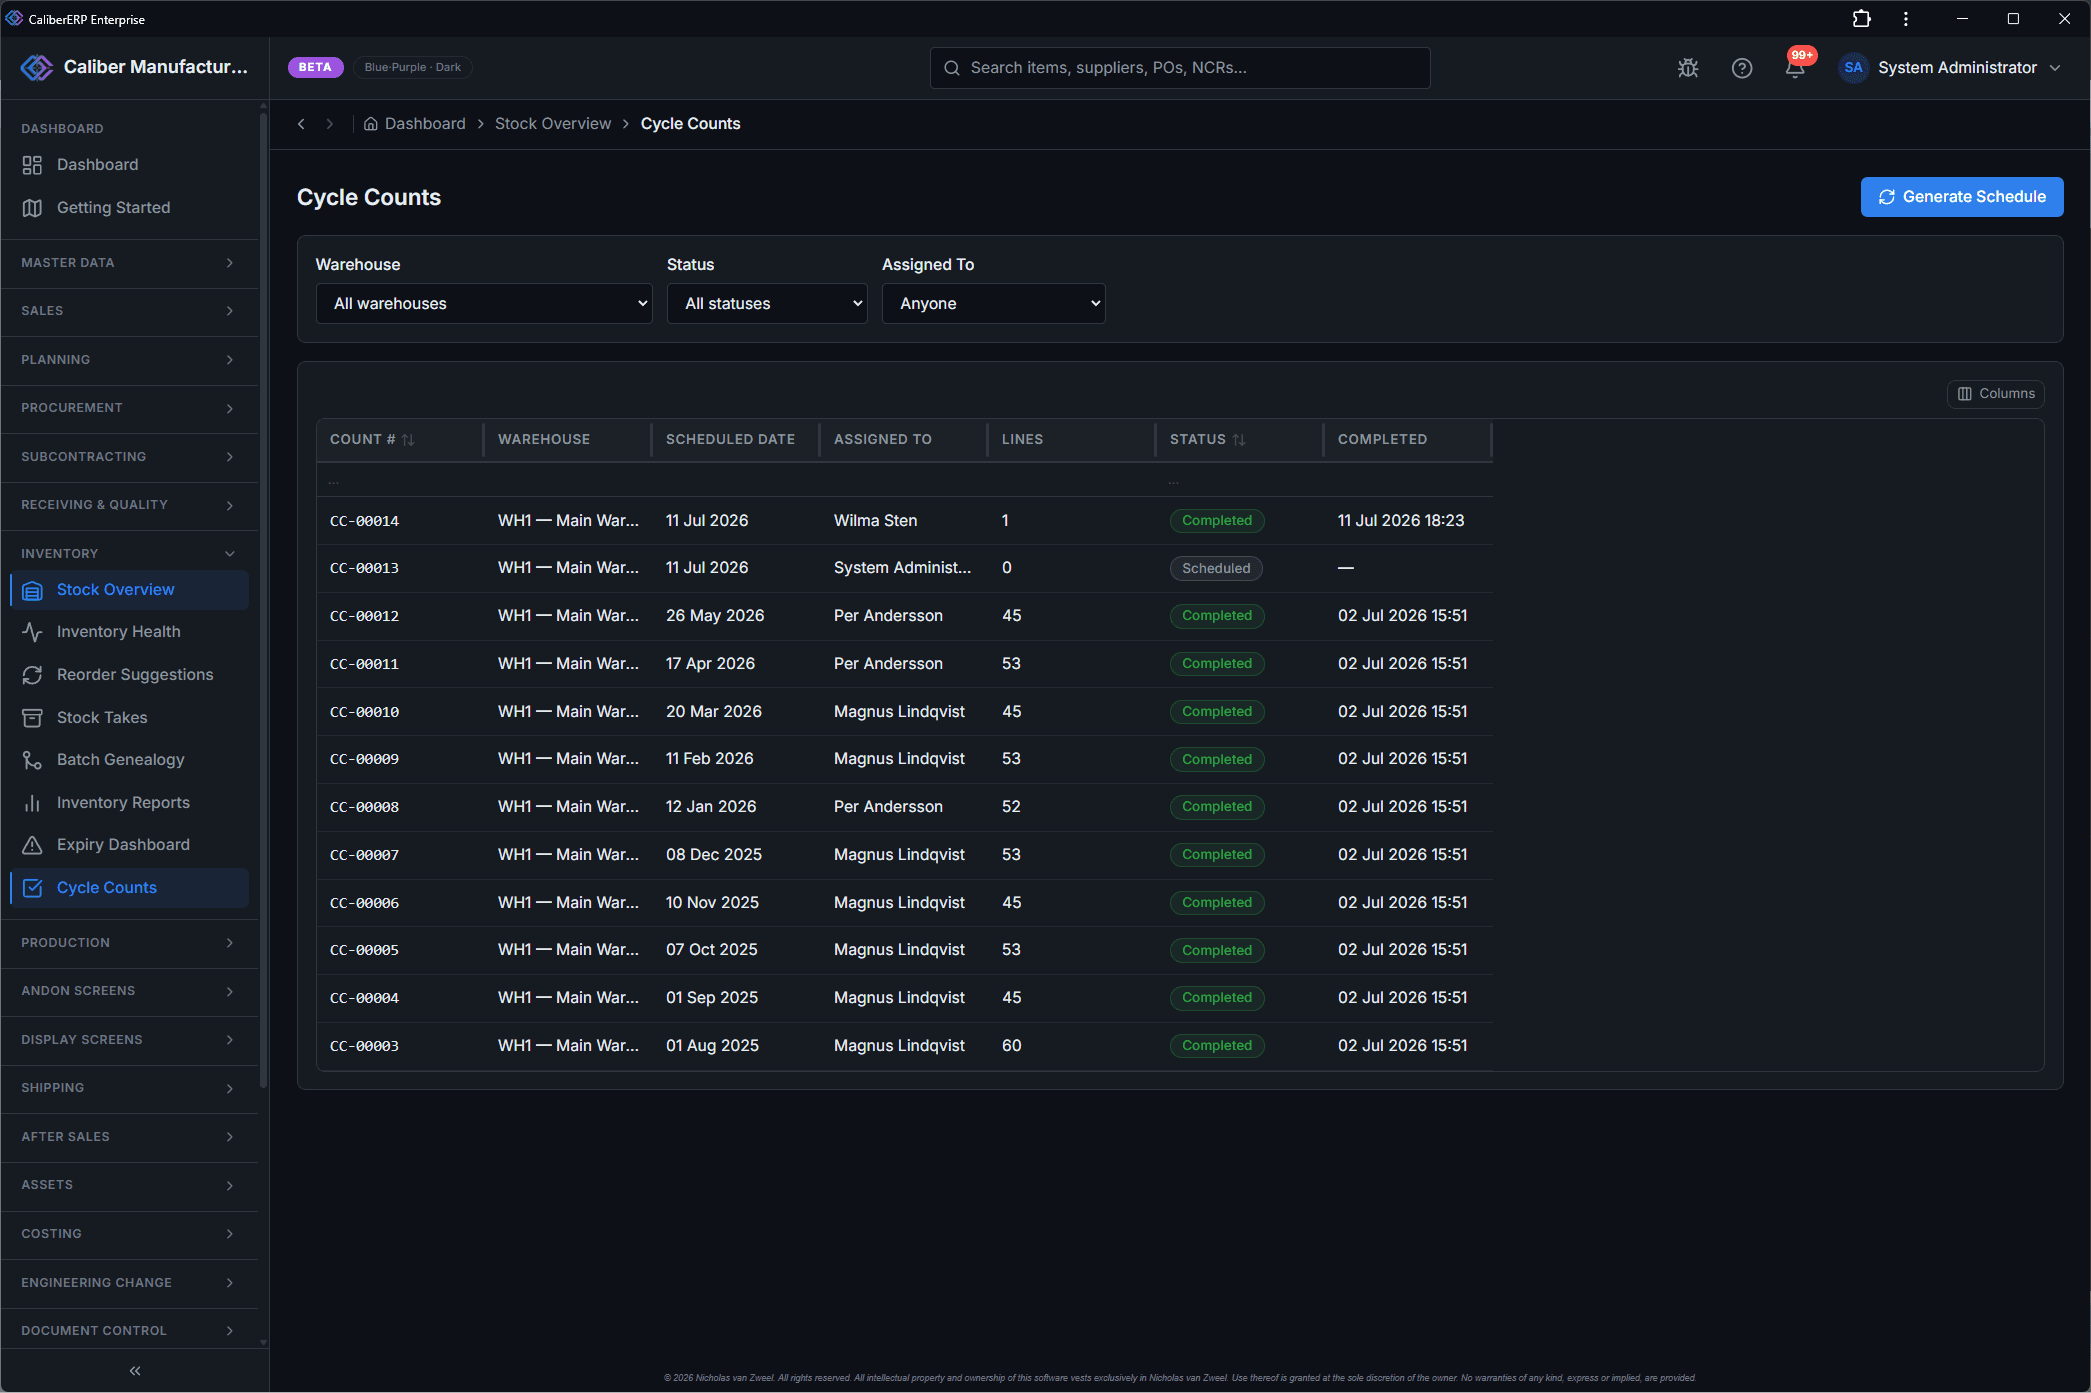Click the Getting Started map icon
Screen dimensions: 2091x1393
pos(32,208)
